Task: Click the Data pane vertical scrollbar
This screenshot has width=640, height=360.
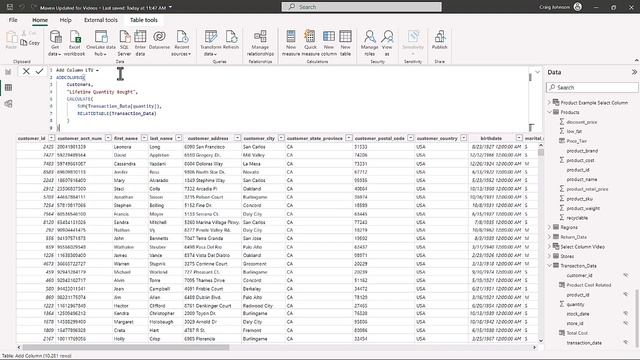Action: [636, 318]
